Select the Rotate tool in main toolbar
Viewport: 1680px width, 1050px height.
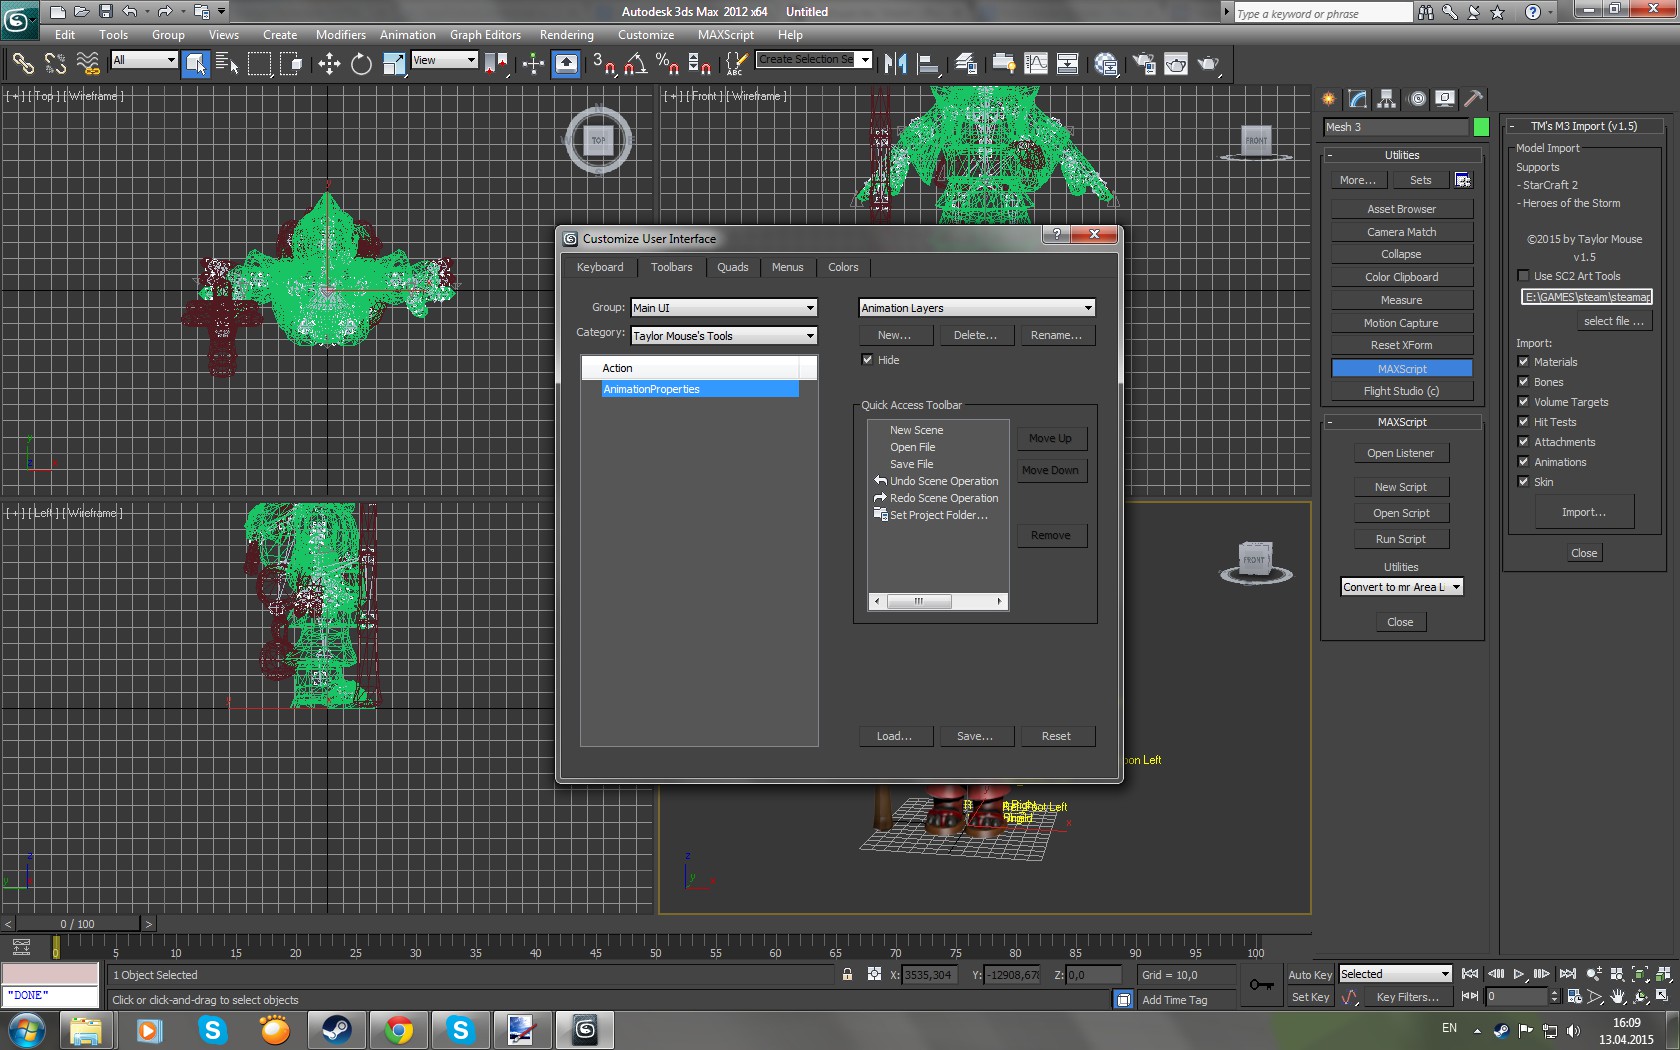[361, 64]
